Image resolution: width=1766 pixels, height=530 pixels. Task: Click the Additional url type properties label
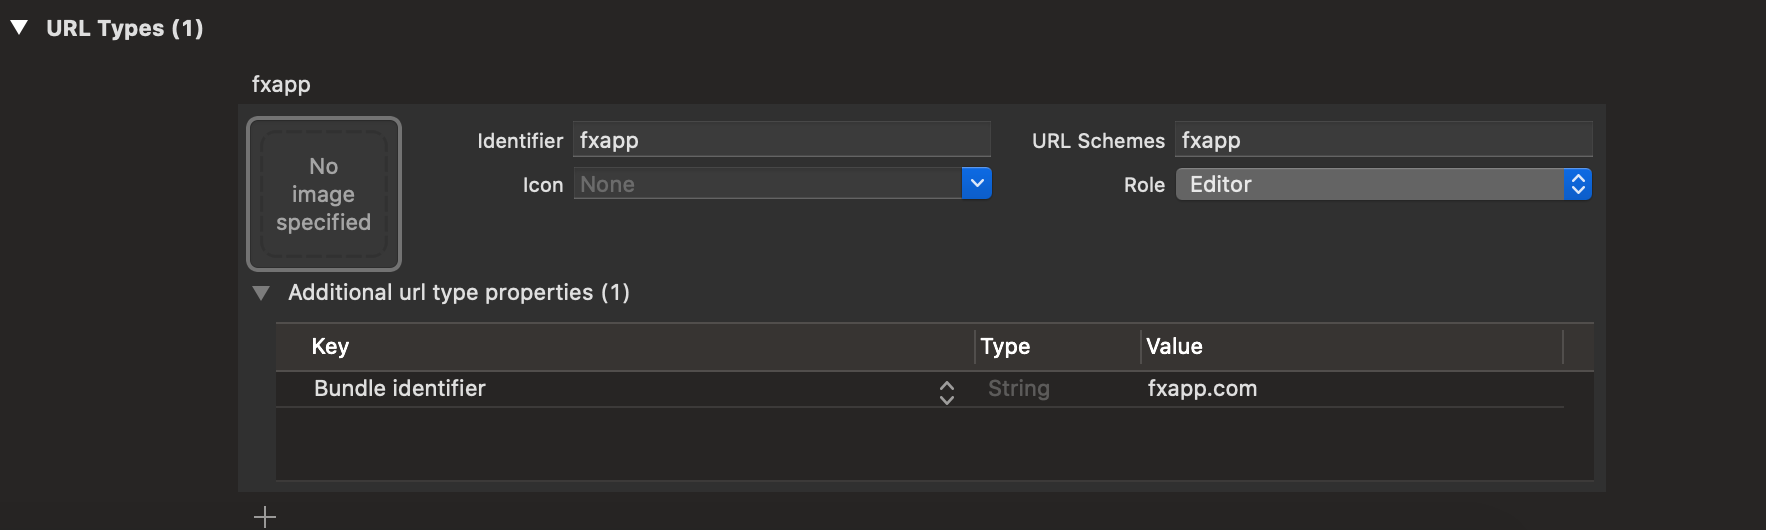click(x=459, y=293)
